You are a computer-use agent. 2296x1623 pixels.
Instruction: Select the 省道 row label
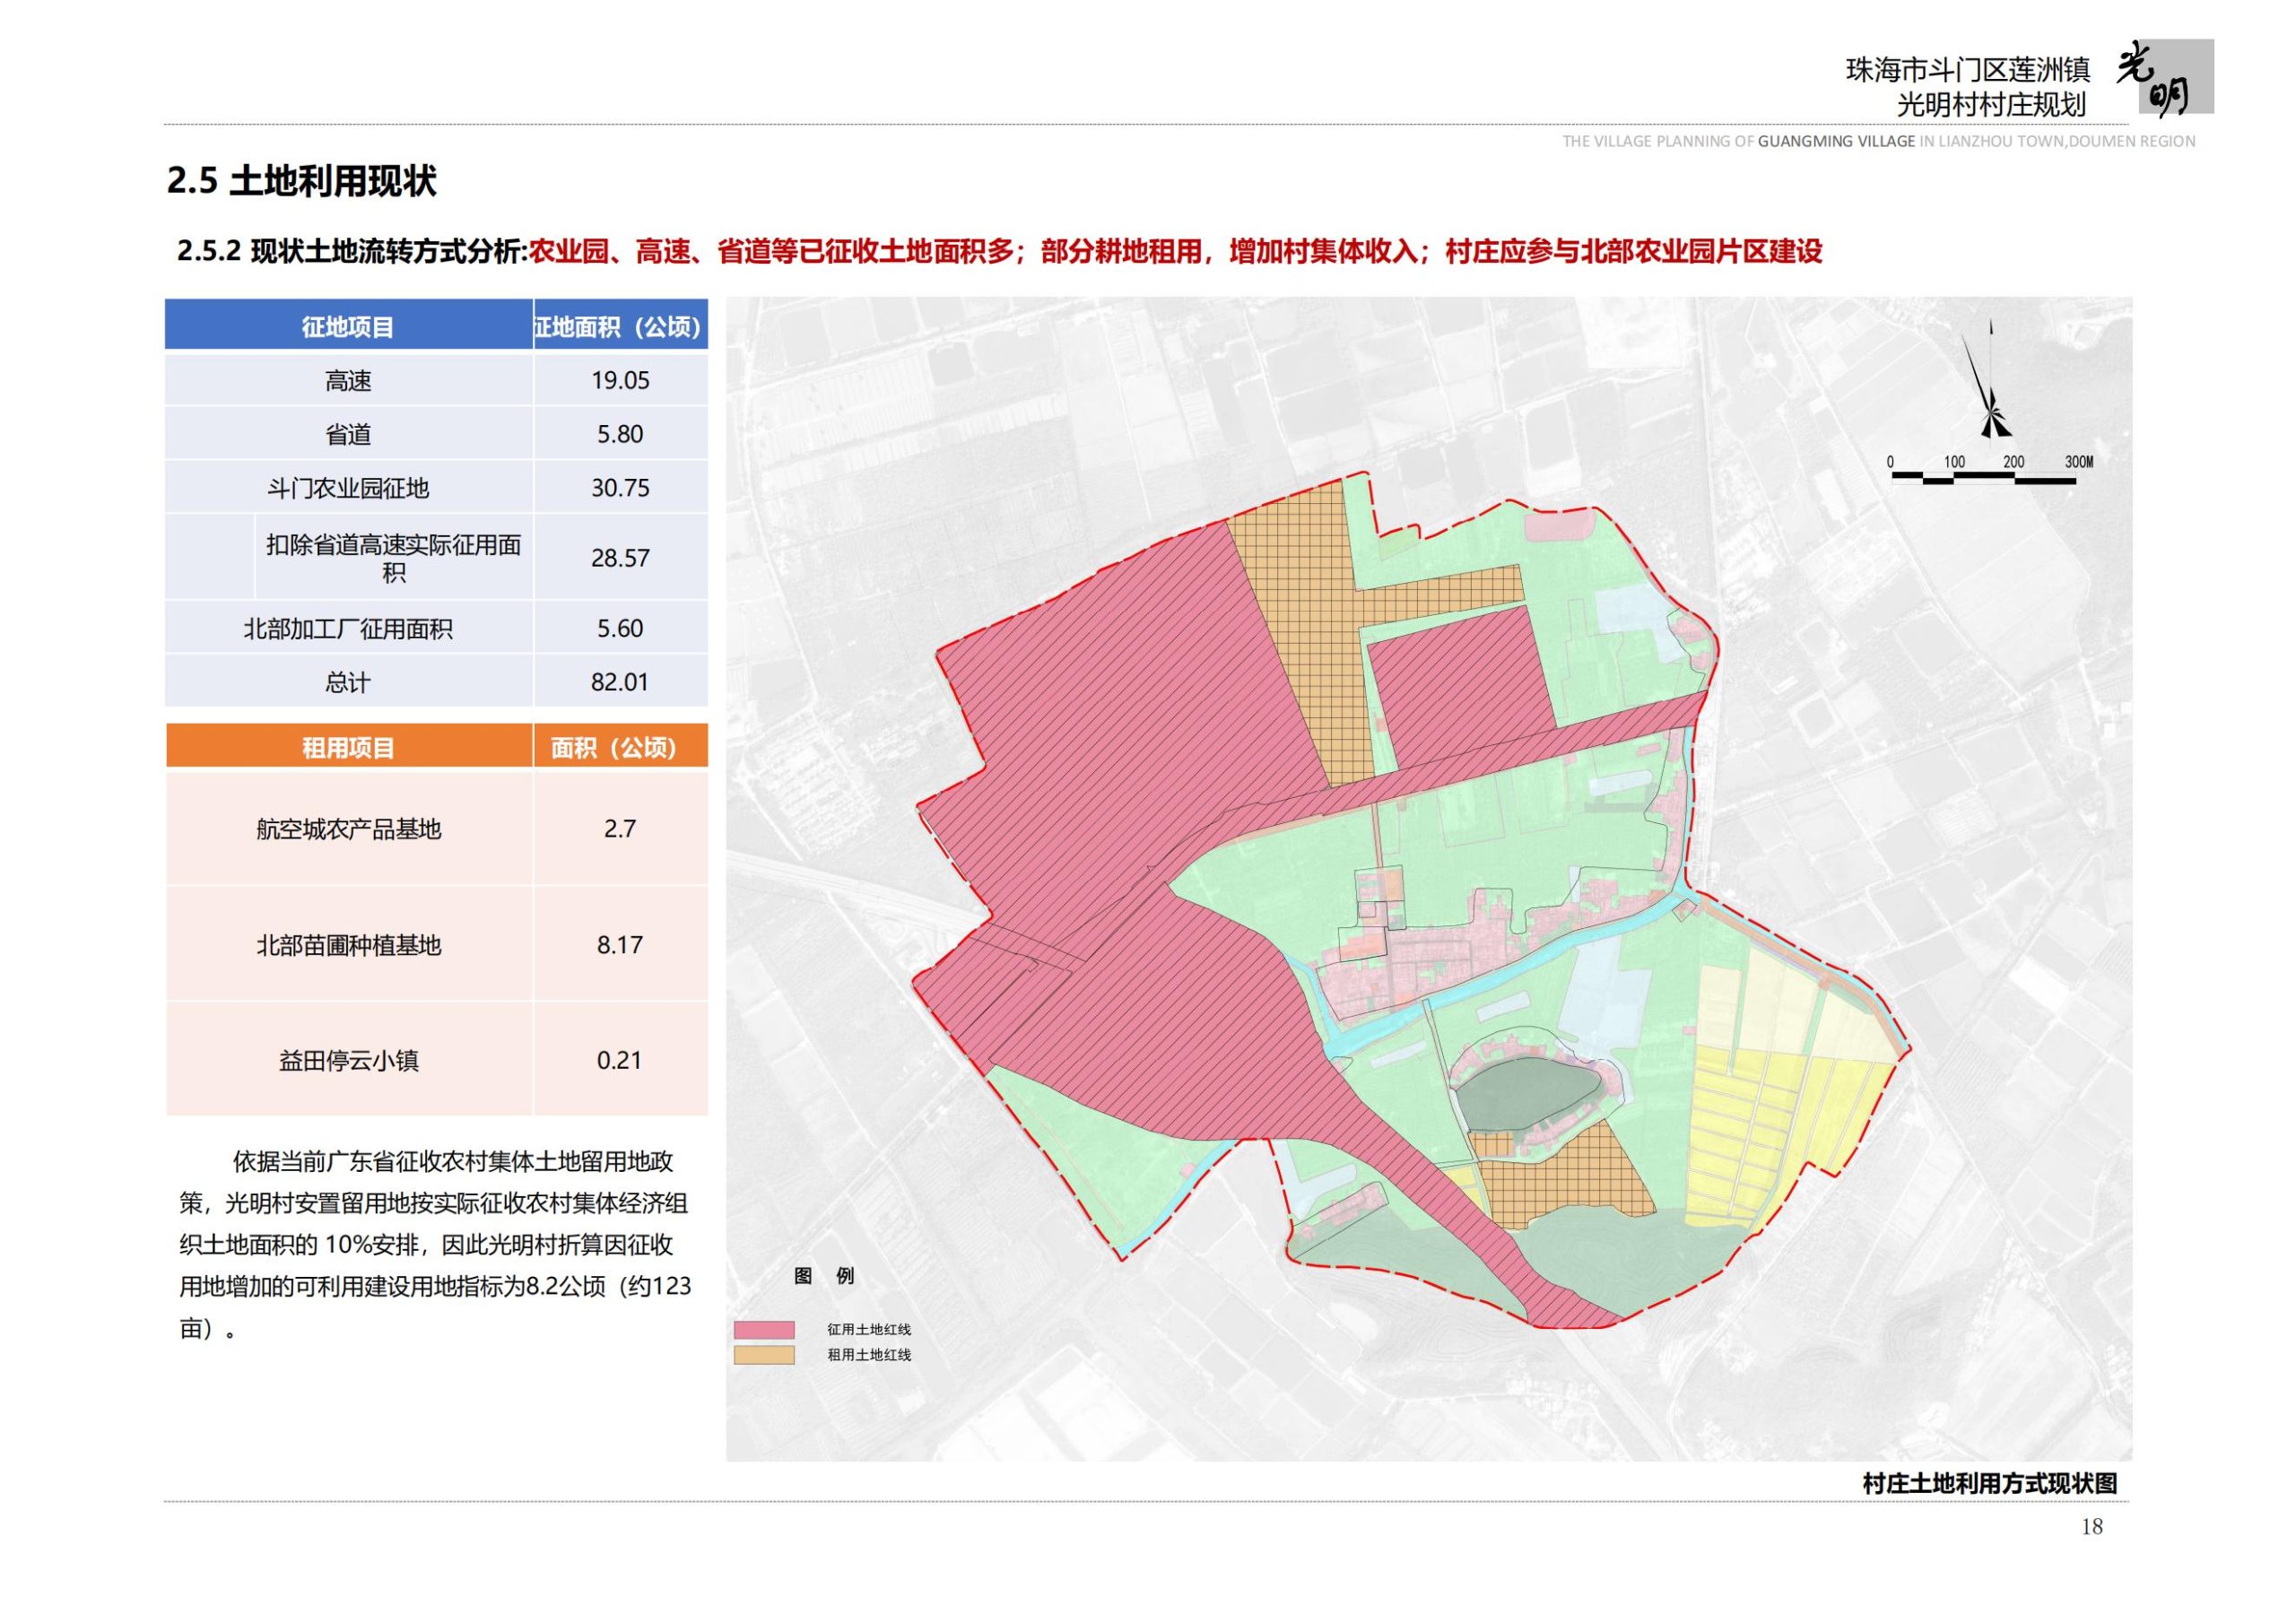348,434
